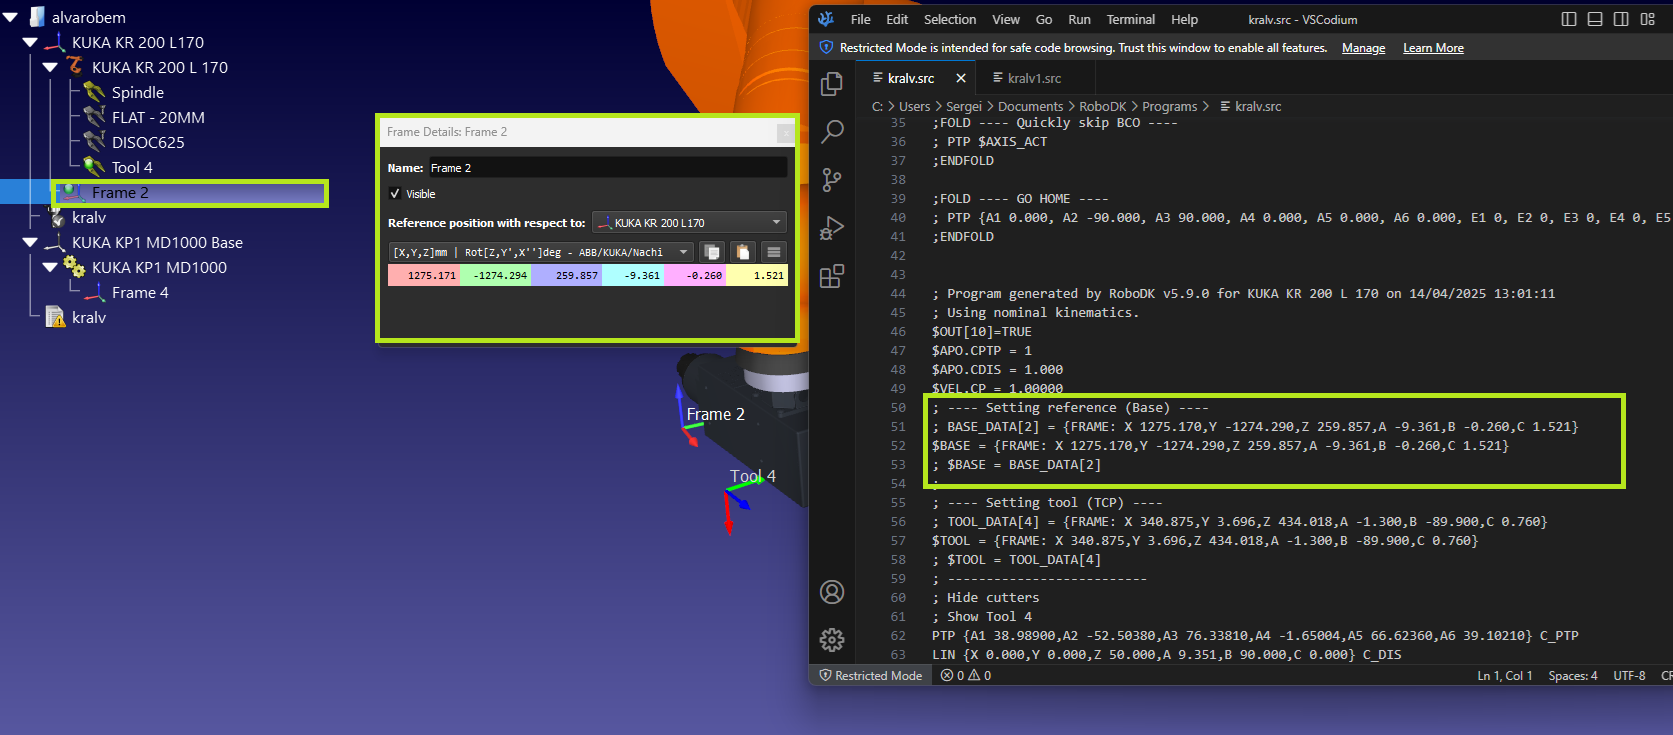The width and height of the screenshot is (1673, 735).
Task: Open the Search icon in activity bar
Action: click(x=831, y=131)
